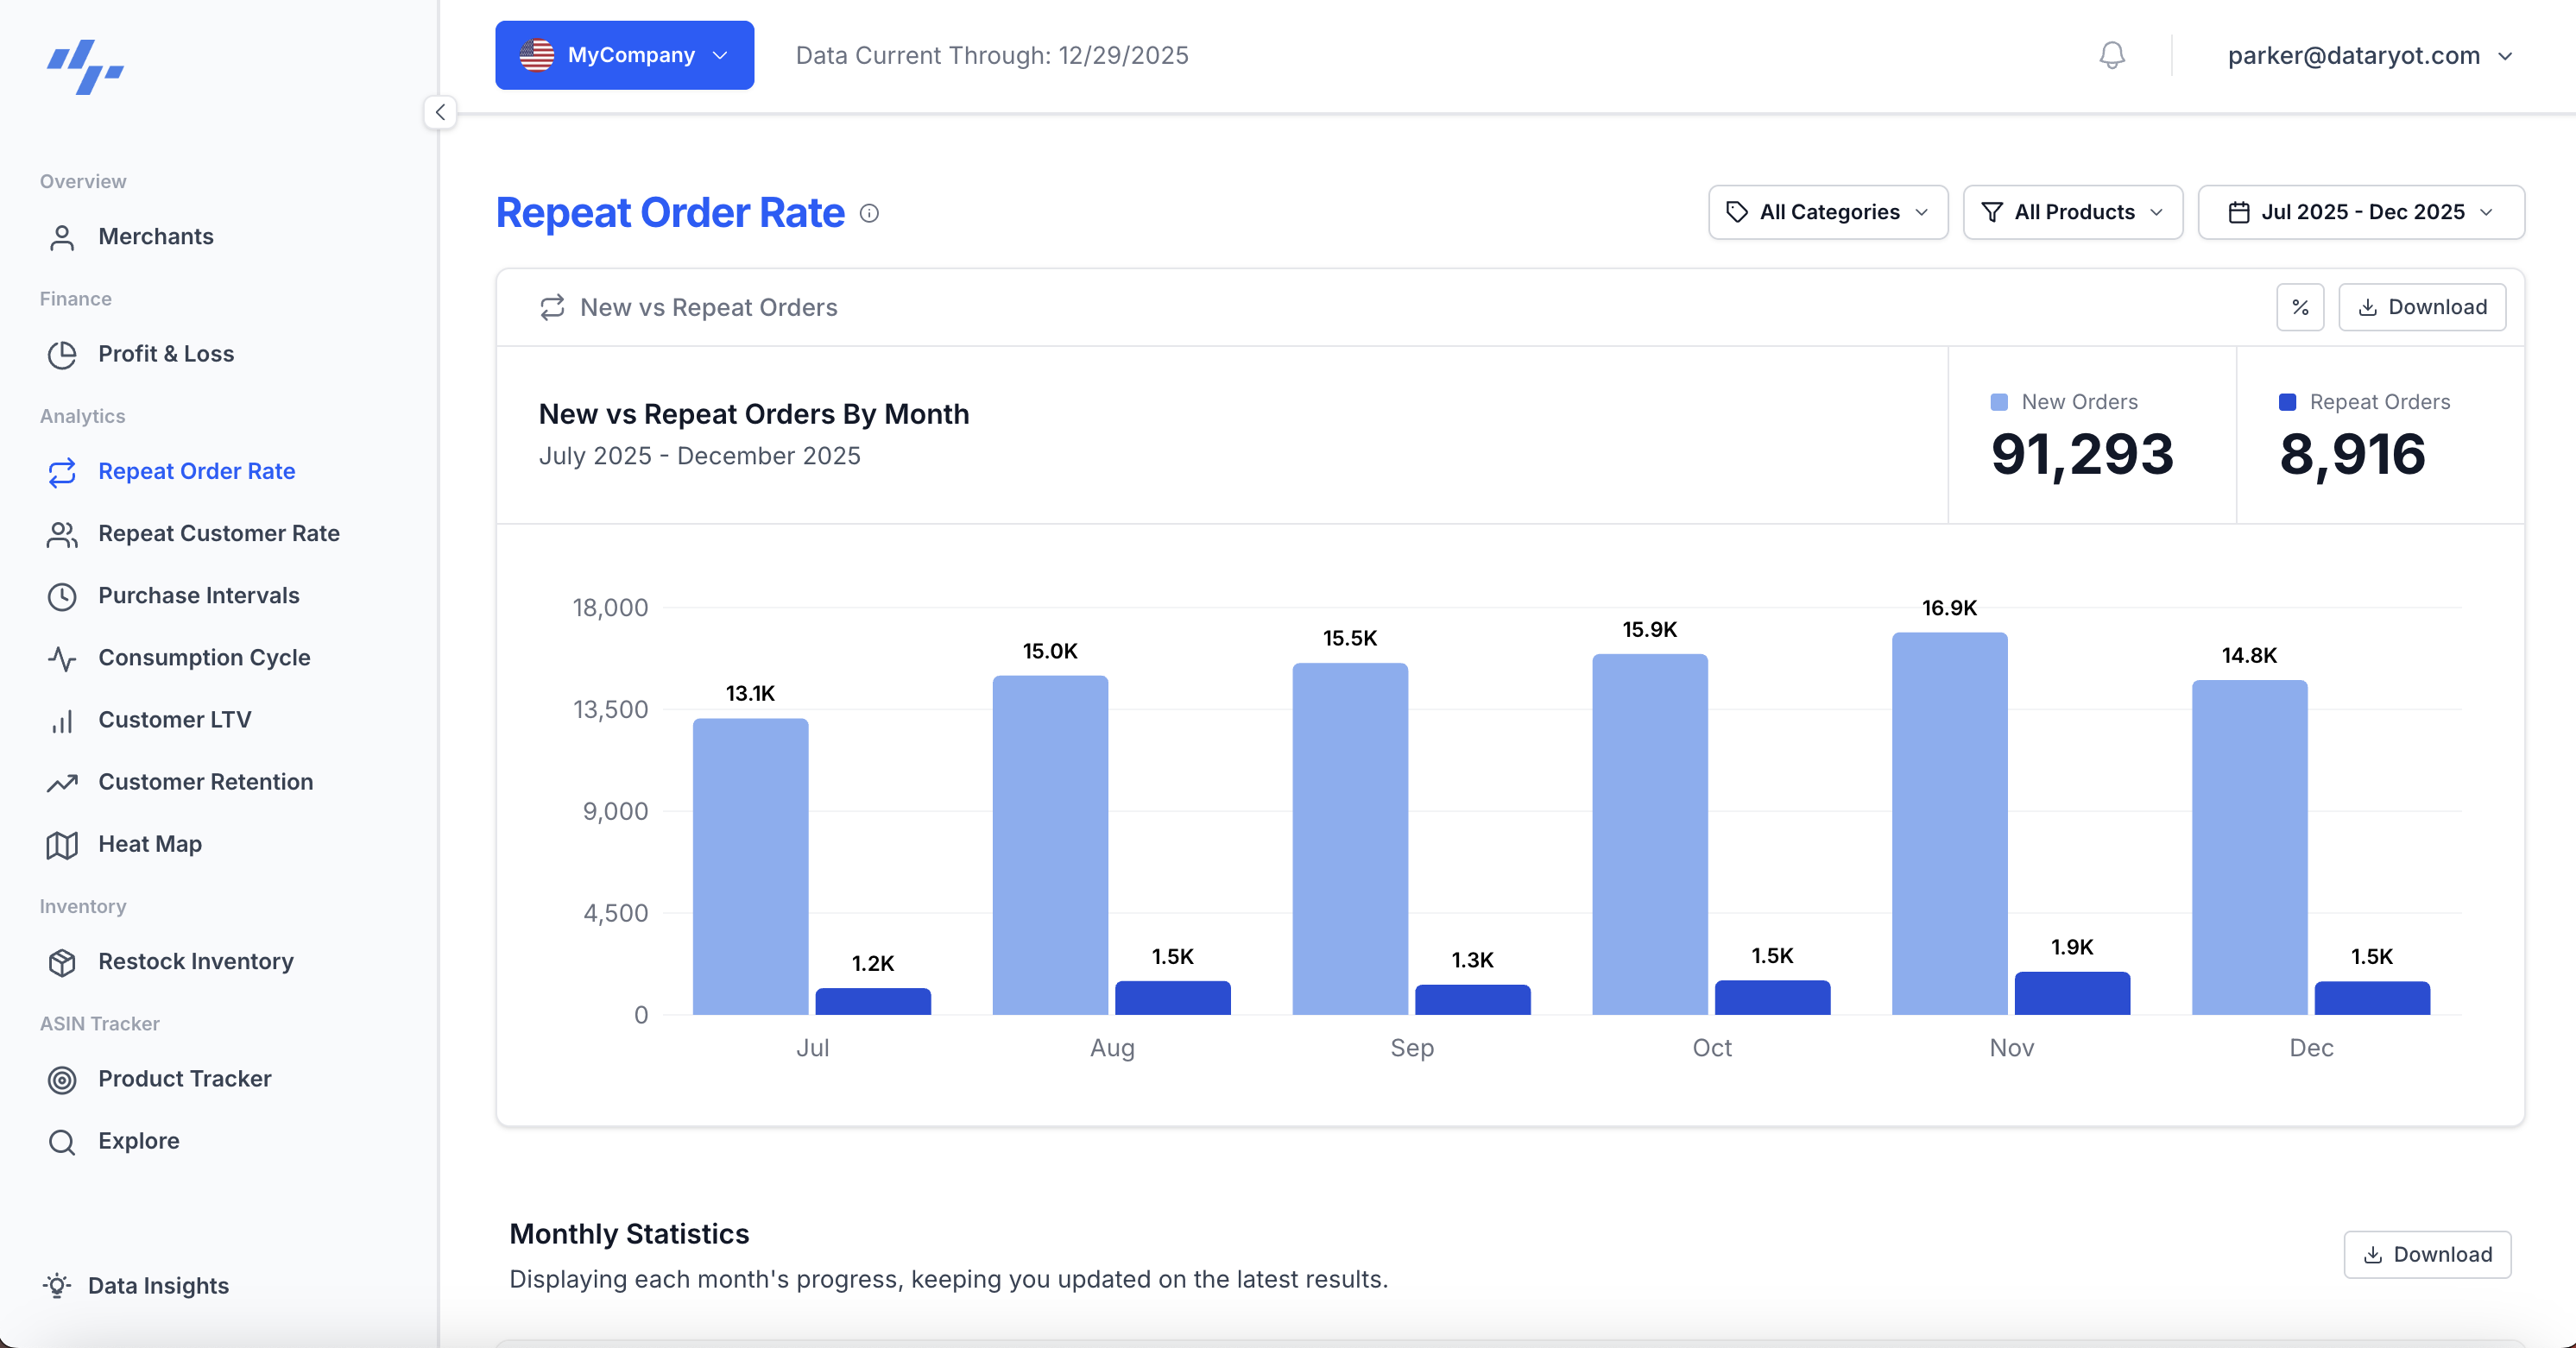Click the Consumption Cycle waveform icon
The height and width of the screenshot is (1348, 2576).
click(x=62, y=658)
